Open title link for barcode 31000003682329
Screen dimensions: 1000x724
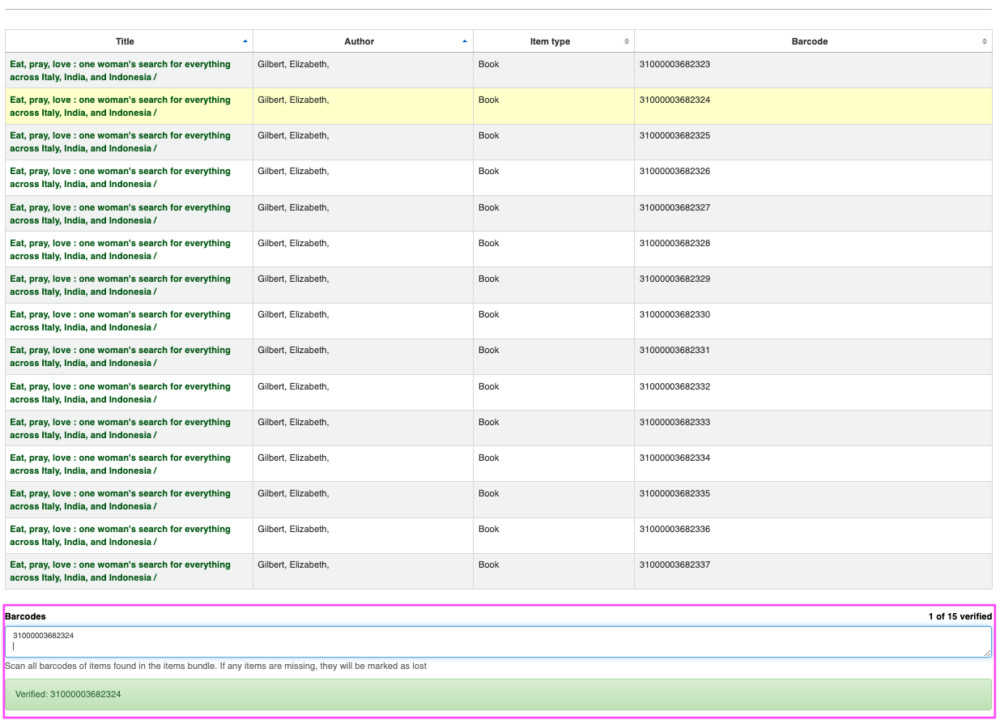click(120, 286)
